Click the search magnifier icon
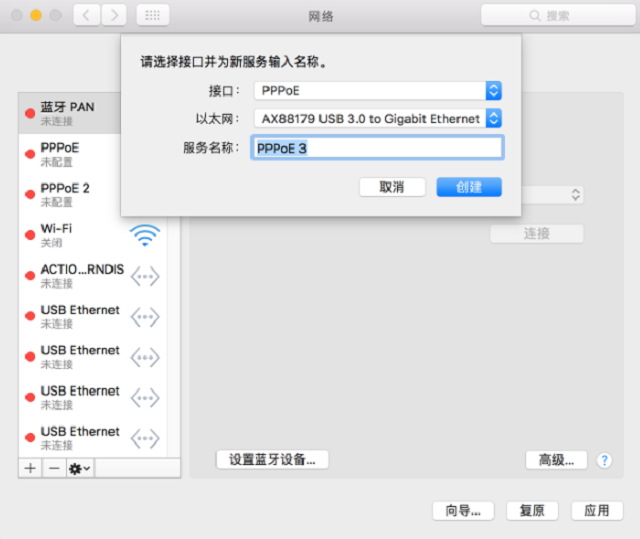Image resolution: width=640 pixels, height=539 pixels. click(x=535, y=16)
